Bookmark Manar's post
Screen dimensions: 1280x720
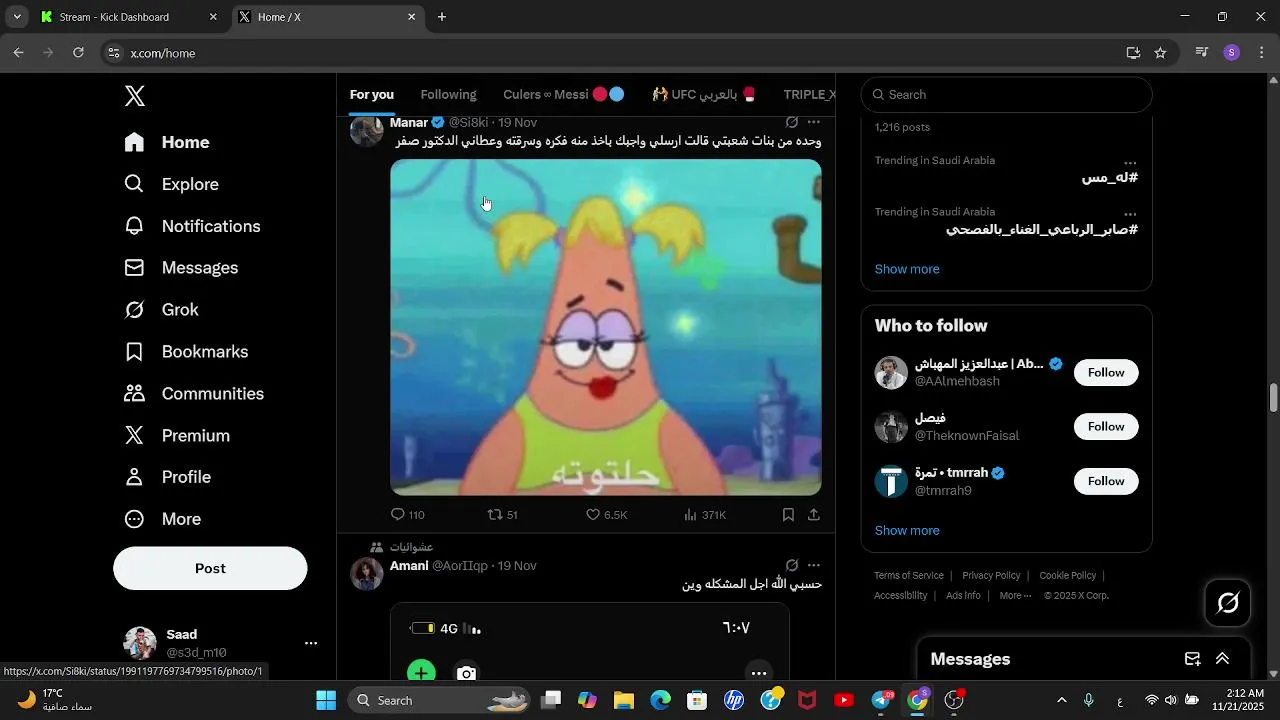pyautogui.click(x=788, y=515)
